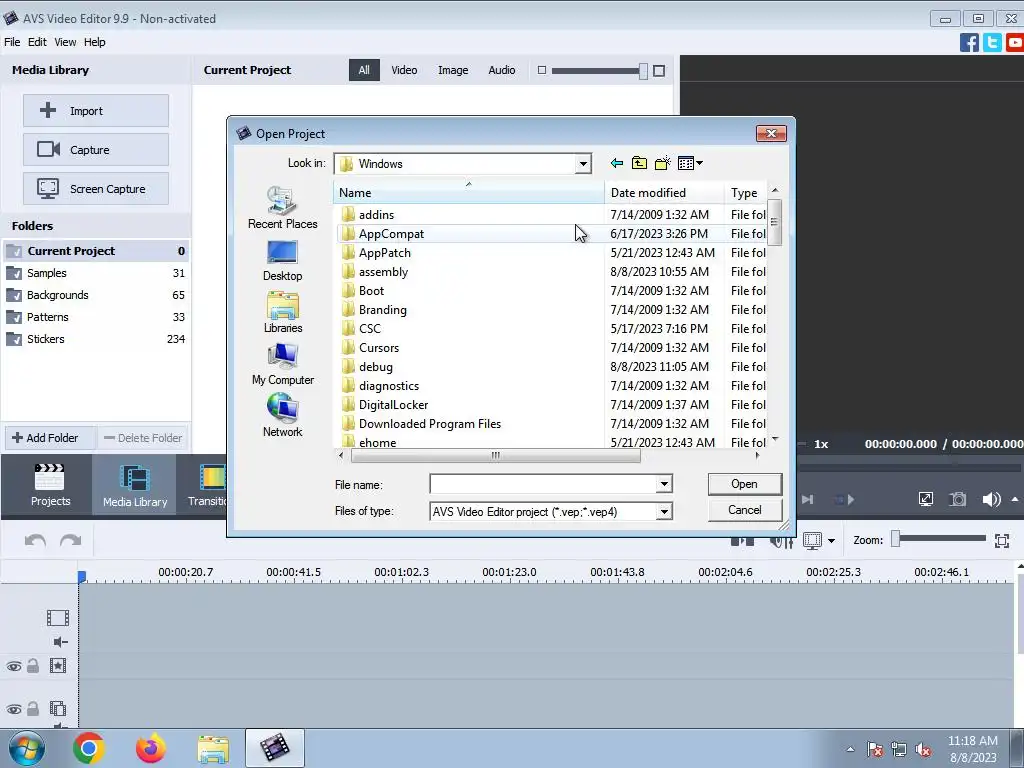This screenshot has height=768, width=1024.
Task: Open the timeline view mode dropdown arrow
Action: 831,541
